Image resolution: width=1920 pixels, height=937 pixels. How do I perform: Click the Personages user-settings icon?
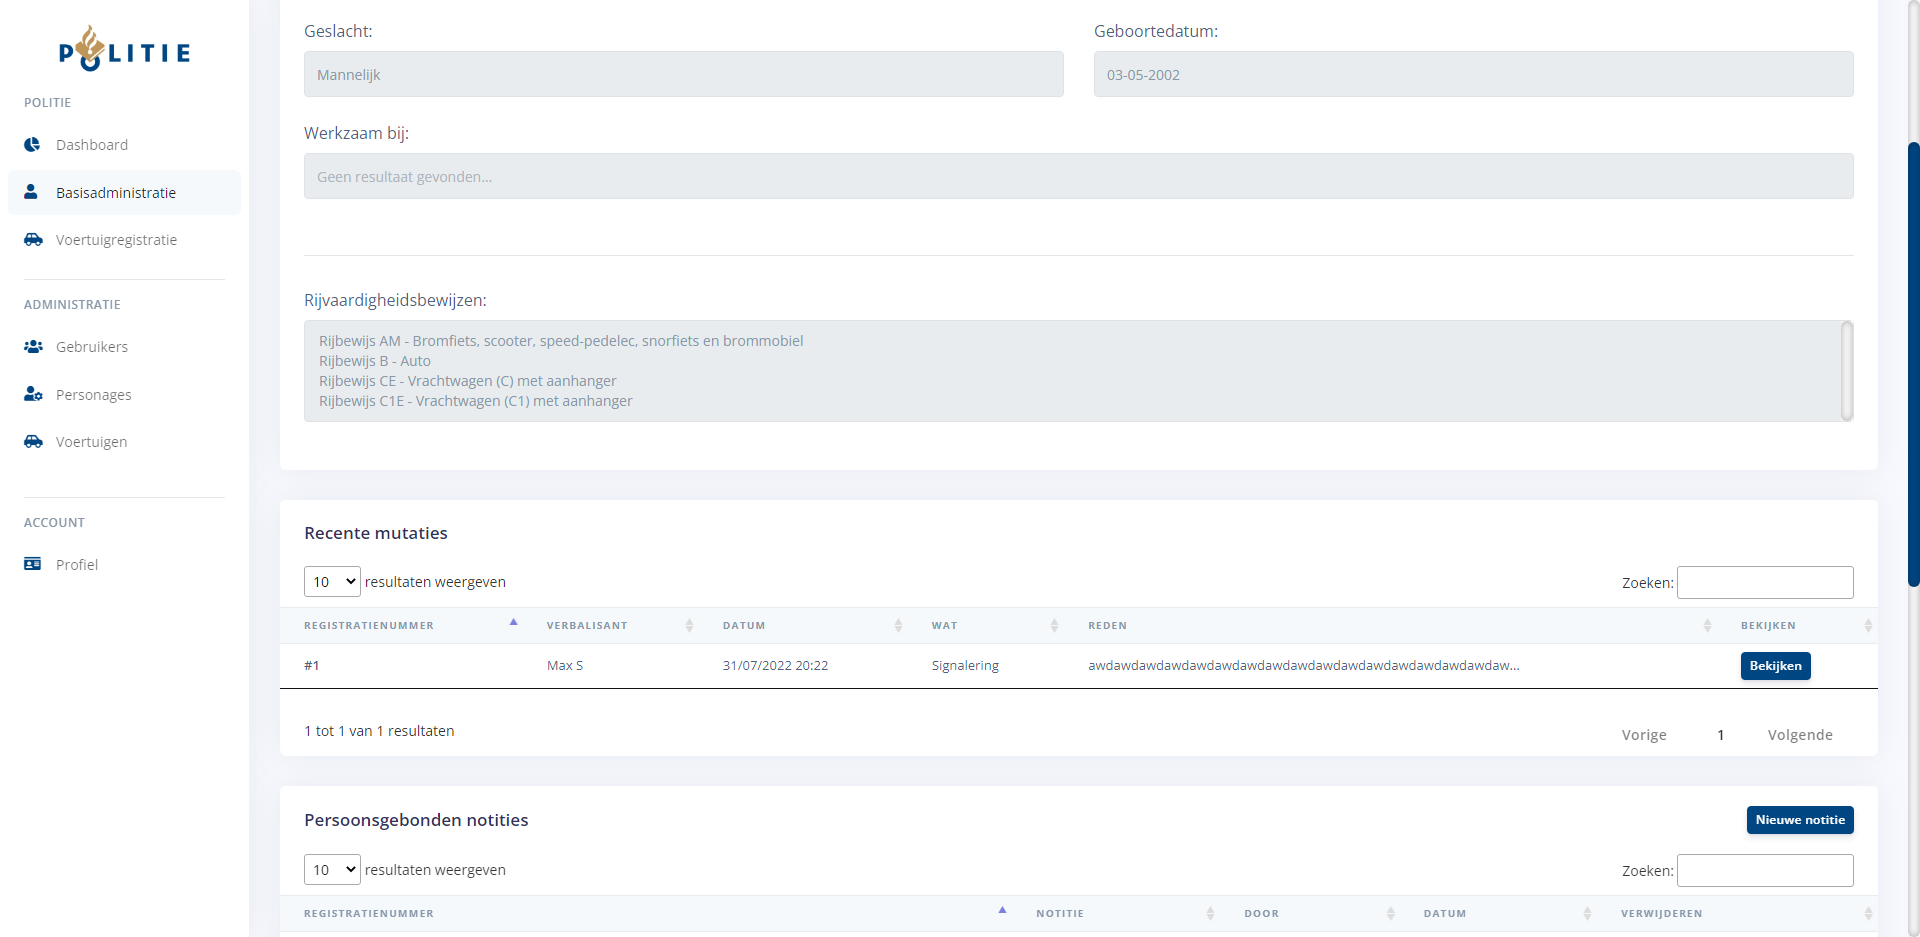pyautogui.click(x=33, y=395)
